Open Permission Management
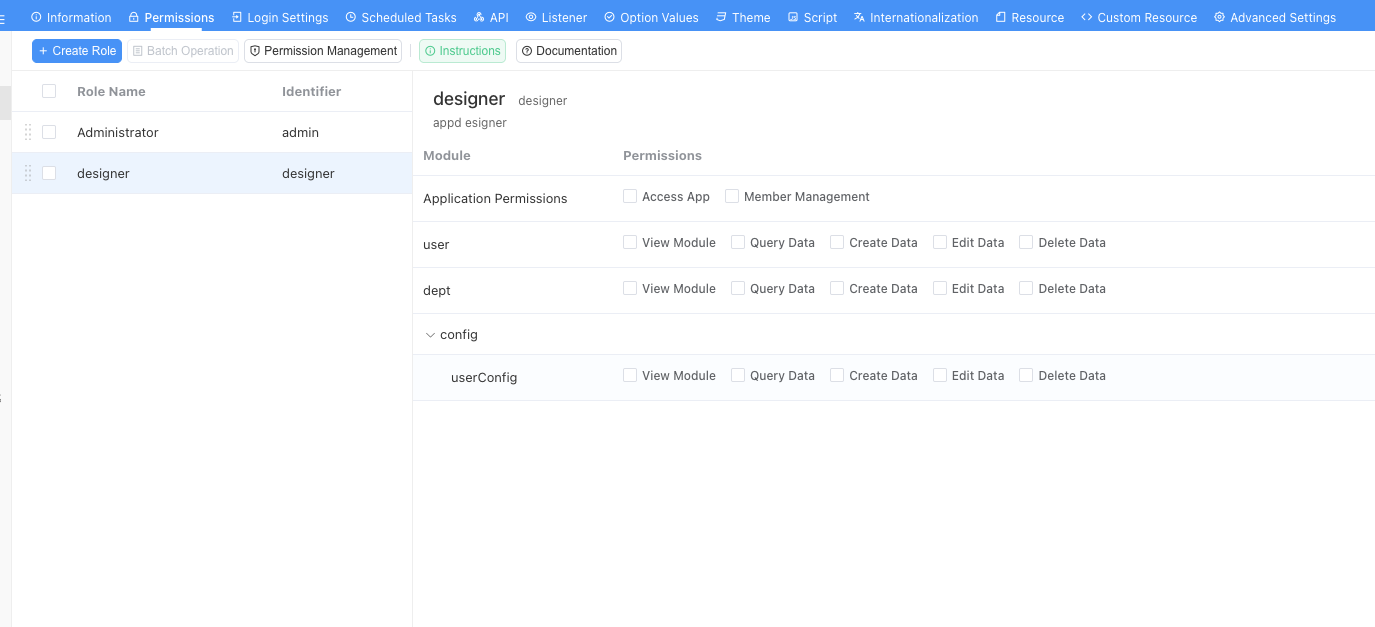Viewport: 1375px width, 627px height. click(323, 51)
